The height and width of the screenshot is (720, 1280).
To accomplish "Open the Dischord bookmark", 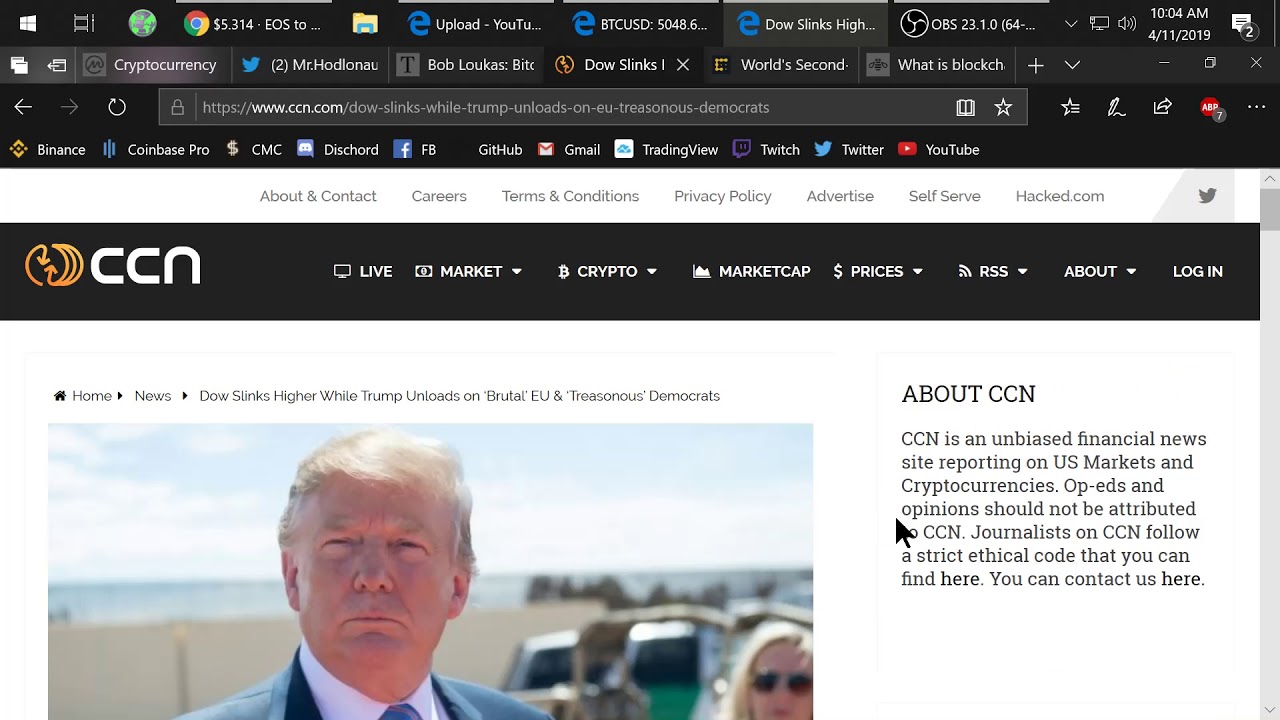I will (x=337, y=149).
